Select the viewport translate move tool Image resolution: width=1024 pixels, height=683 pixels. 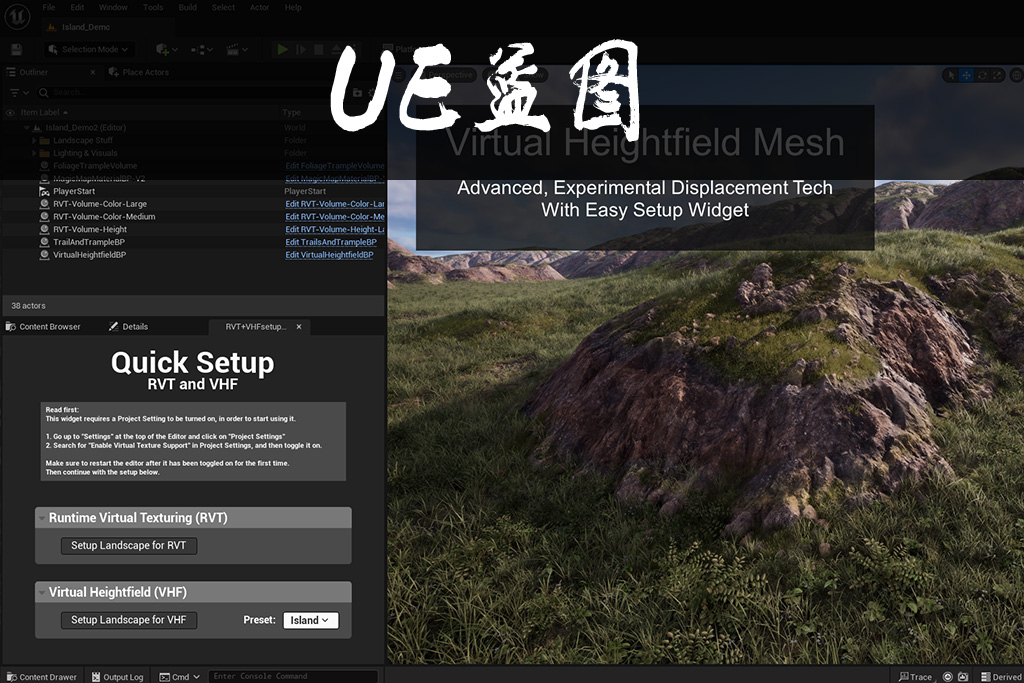coord(967,75)
